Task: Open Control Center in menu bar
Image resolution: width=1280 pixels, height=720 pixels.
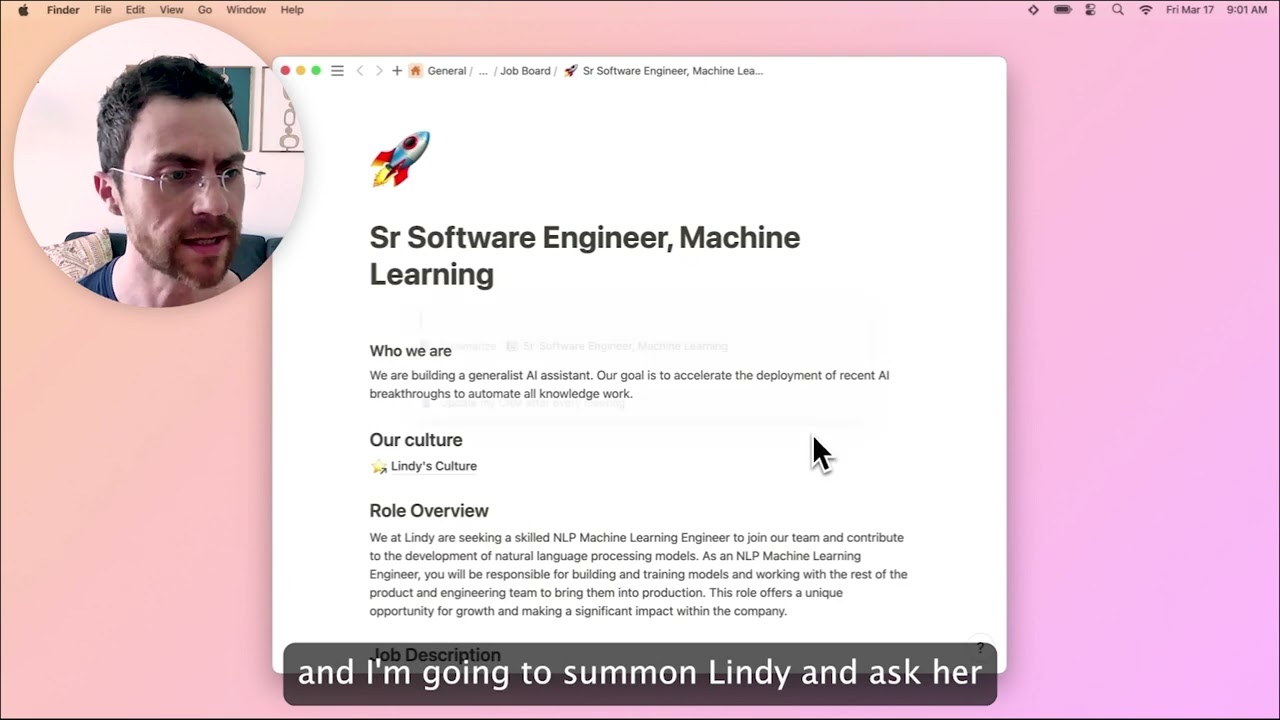Action: pos(1091,10)
